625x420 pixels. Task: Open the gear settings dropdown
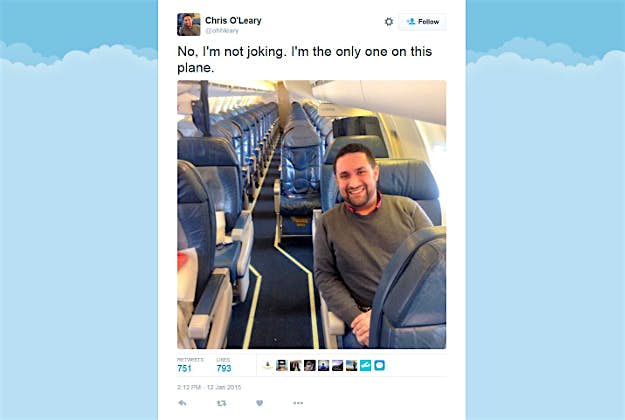pyautogui.click(x=389, y=22)
